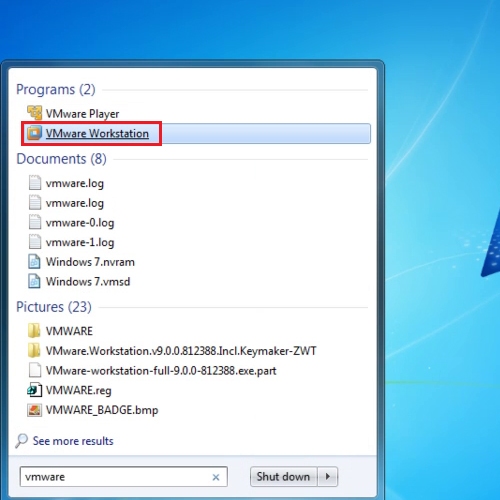The image size is (500, 500).
Task: Open Windows 7.nvram file icon
Action: point(35,261)
